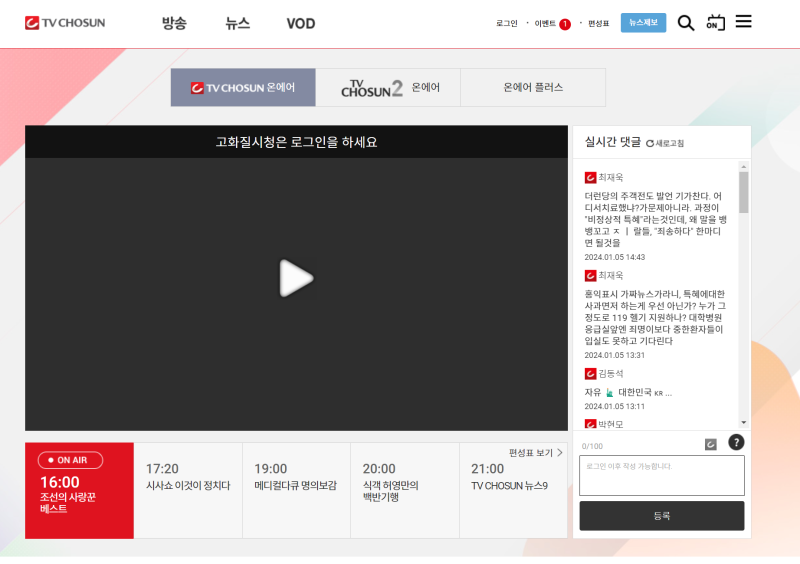The height and width of the screenshot is (564, 800).
Task: Click the 0/100 character counter
Action: coord(592,446)
